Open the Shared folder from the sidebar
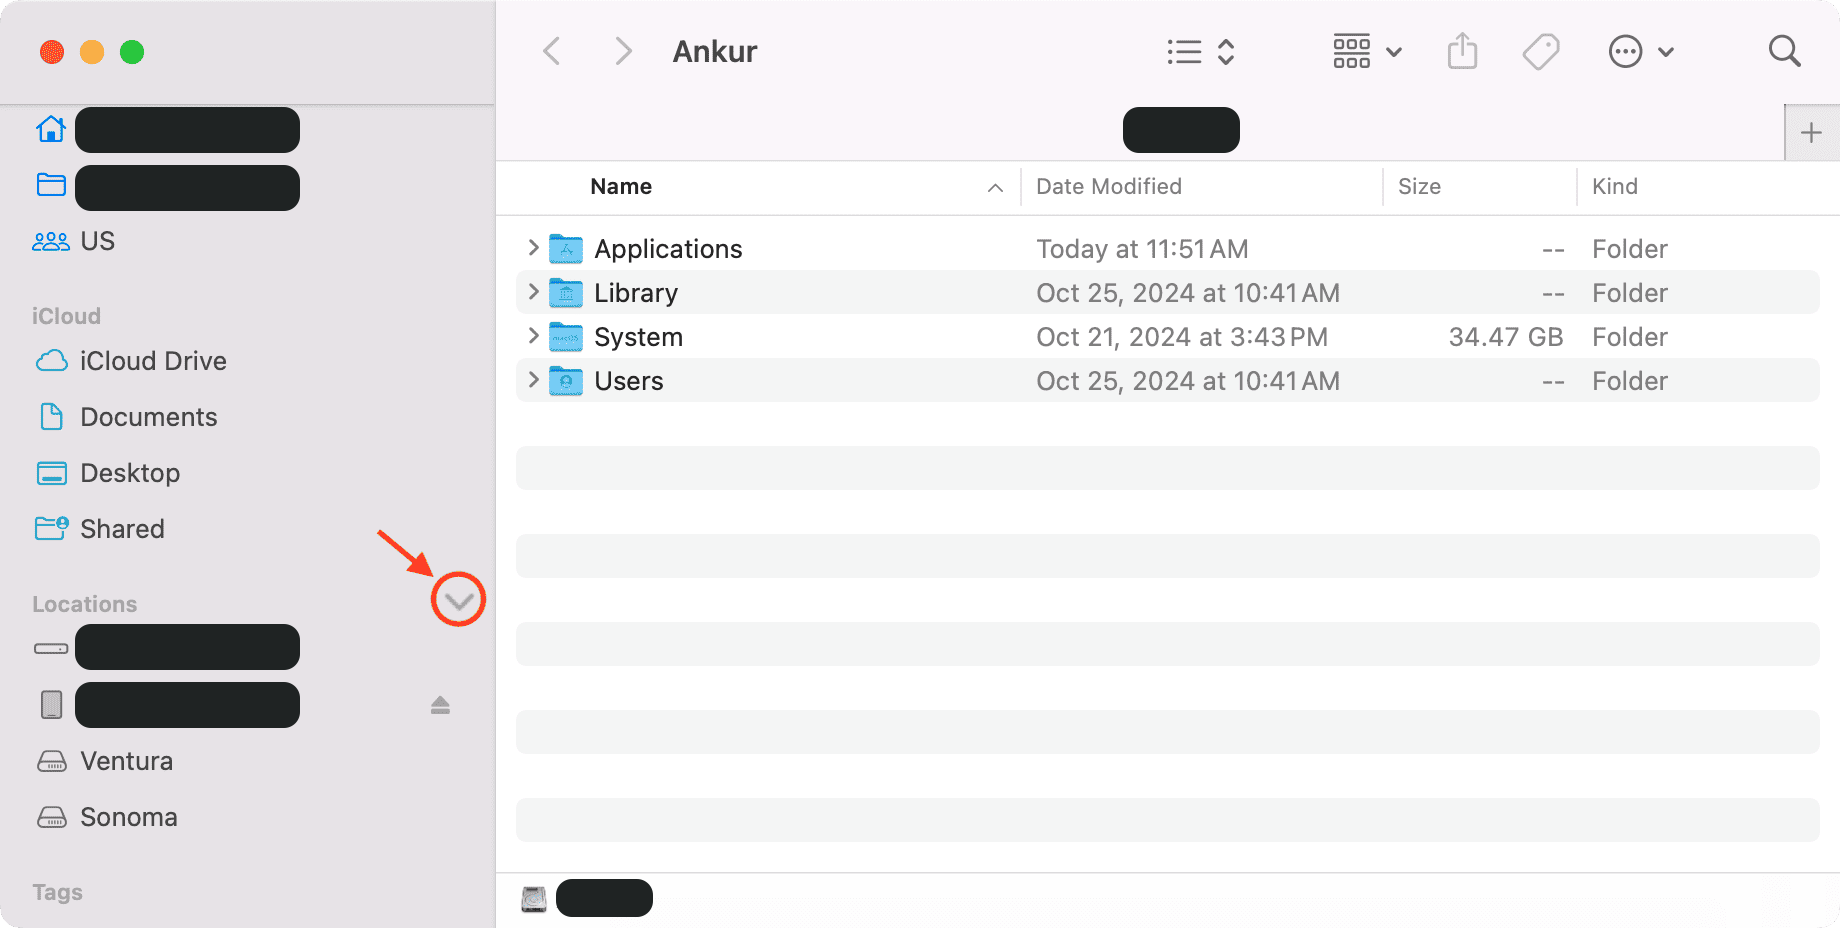1840x928 pixels. [x=122, y=529]
